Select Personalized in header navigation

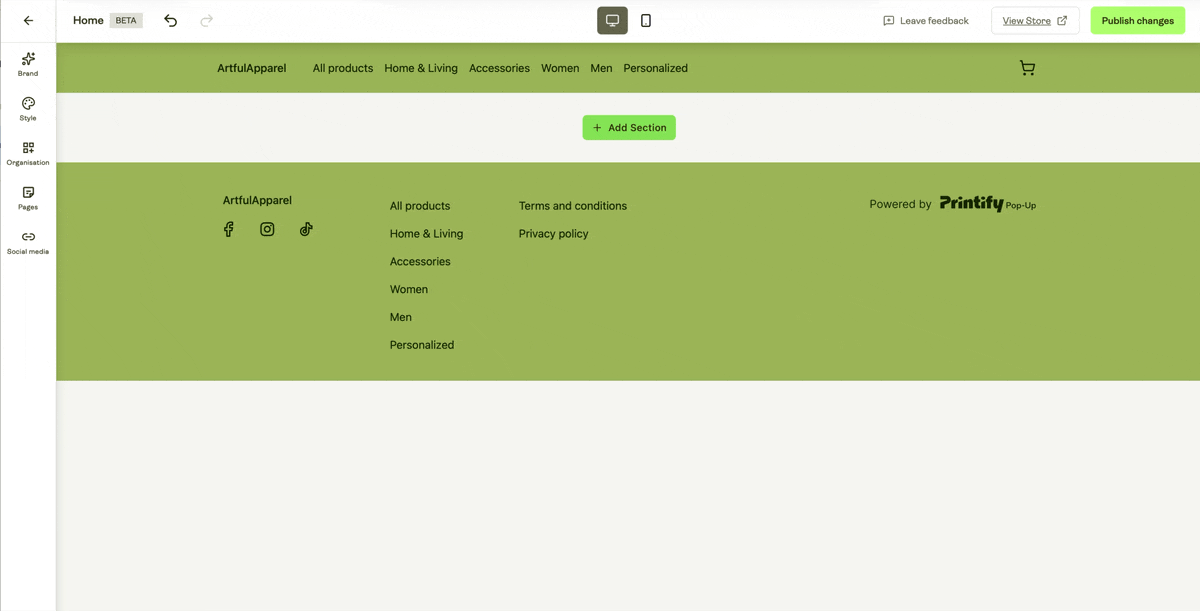click(655, 68)
